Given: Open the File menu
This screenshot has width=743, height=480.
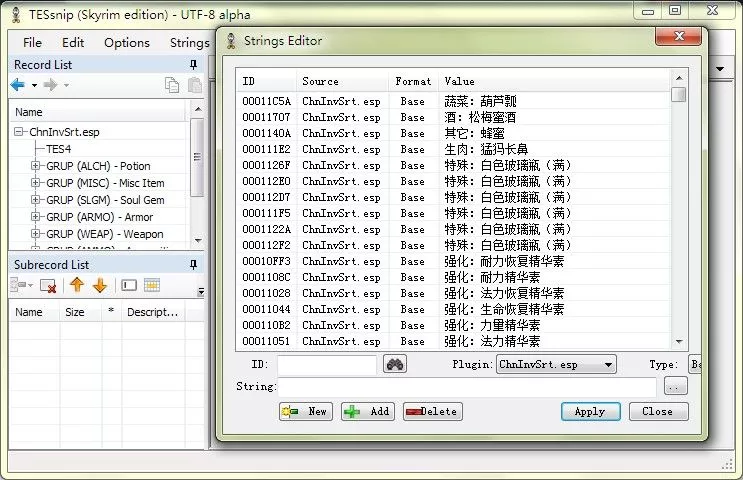Looking at the screenshot, I should pyautogui.click(x=32, y=43).
